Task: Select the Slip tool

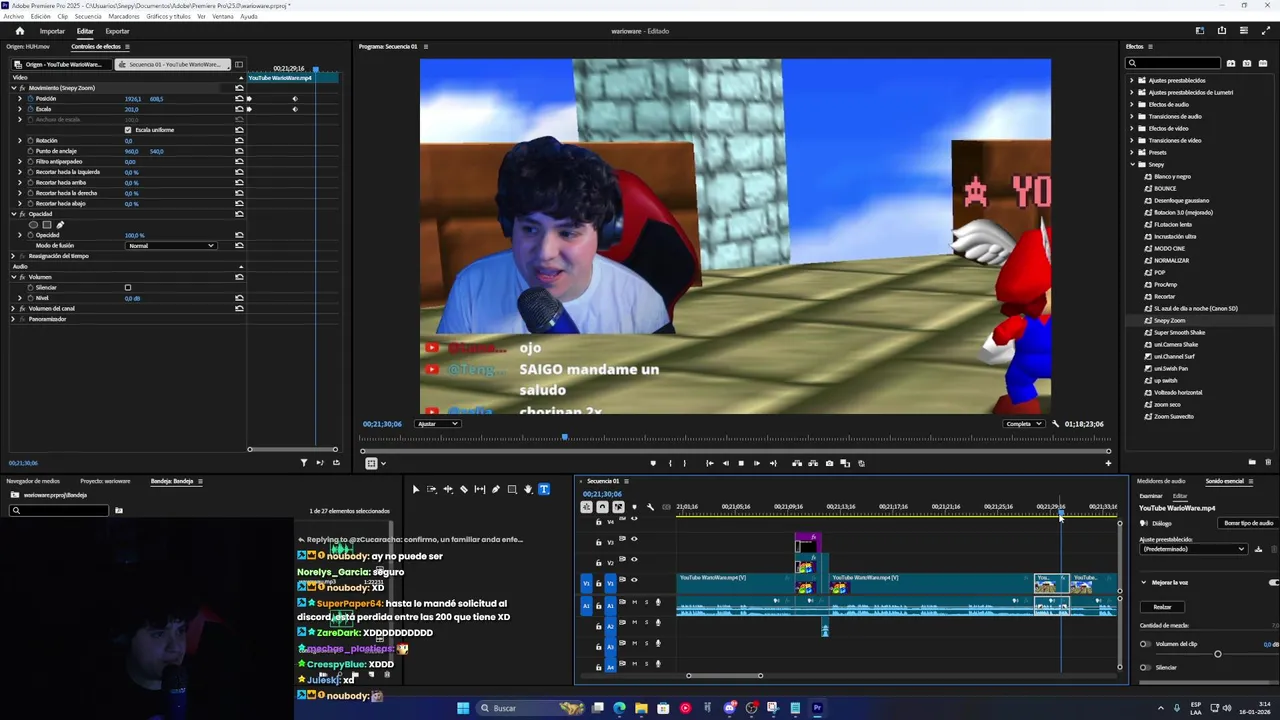Action: tap(480, 489)
